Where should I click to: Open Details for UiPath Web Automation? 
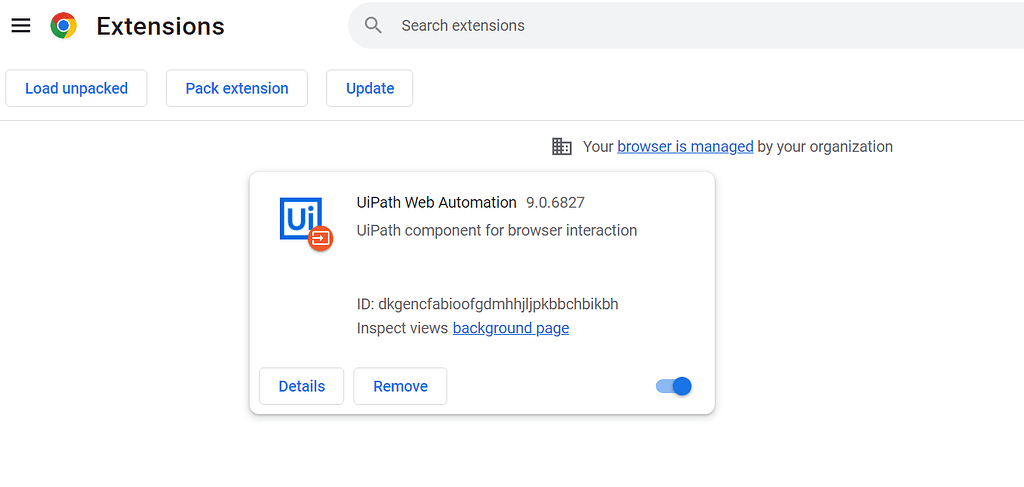click(x=301, y=386)
